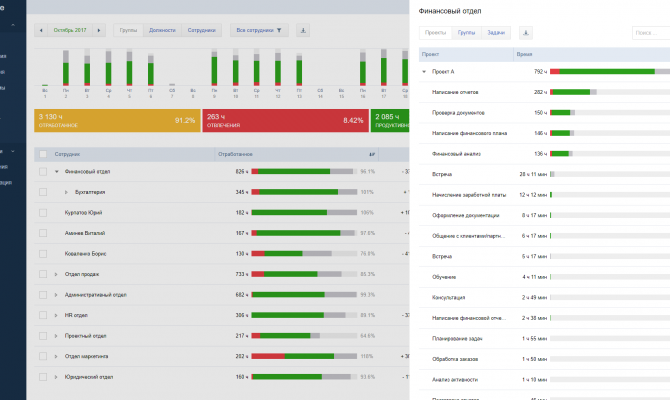Click Финансовый отдел worked-time progress bar

(304, 172)
